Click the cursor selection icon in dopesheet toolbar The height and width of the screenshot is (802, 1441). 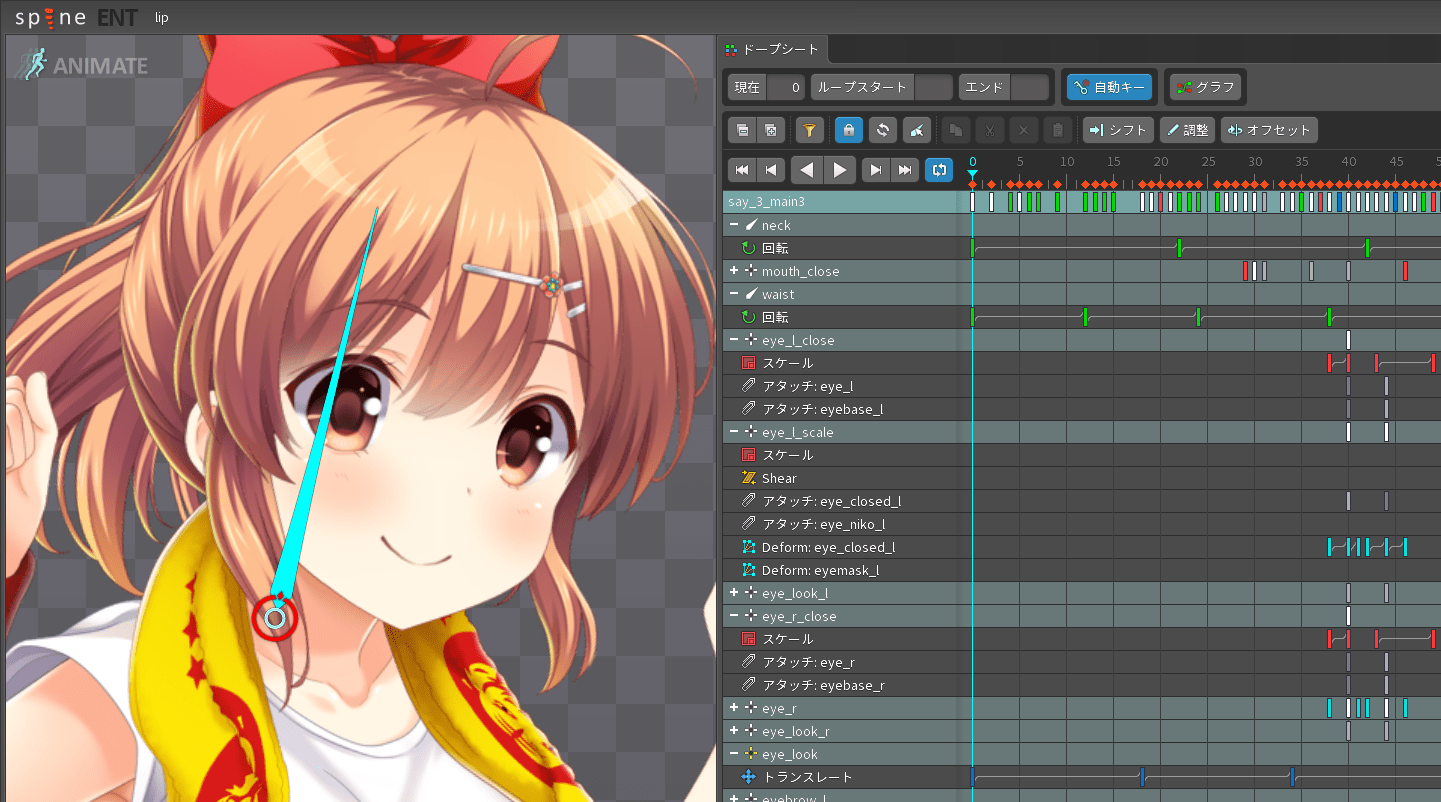tap(917, 130)
